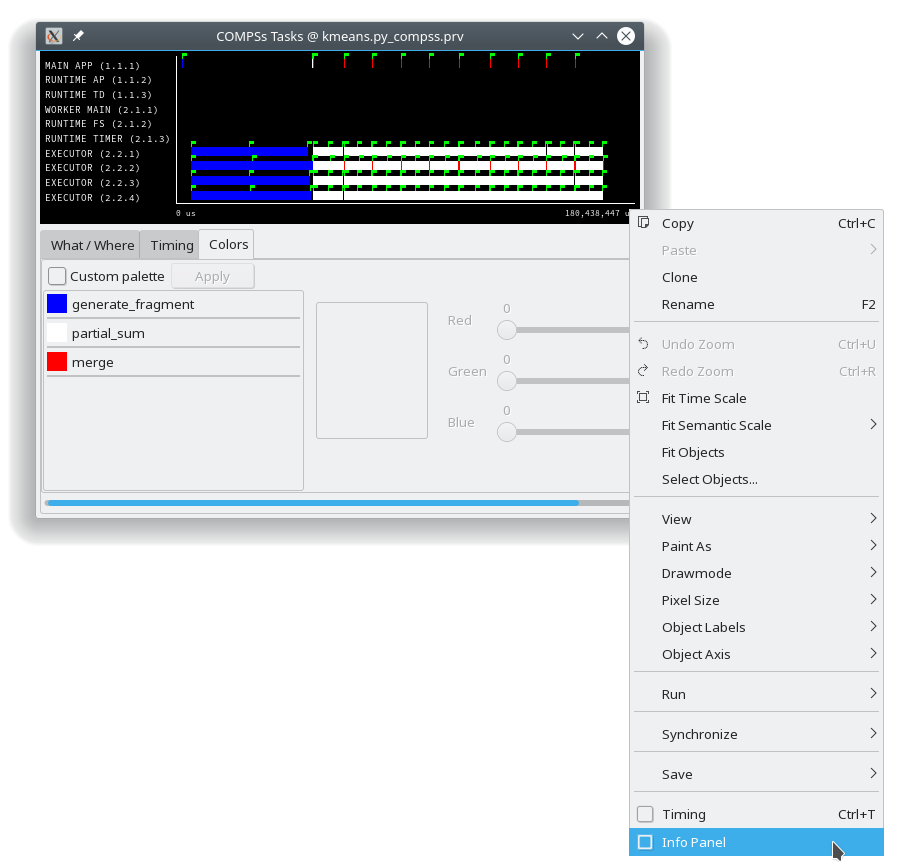Click the white partial_sum color swatch
898x862 pixels.
point(57,333)
